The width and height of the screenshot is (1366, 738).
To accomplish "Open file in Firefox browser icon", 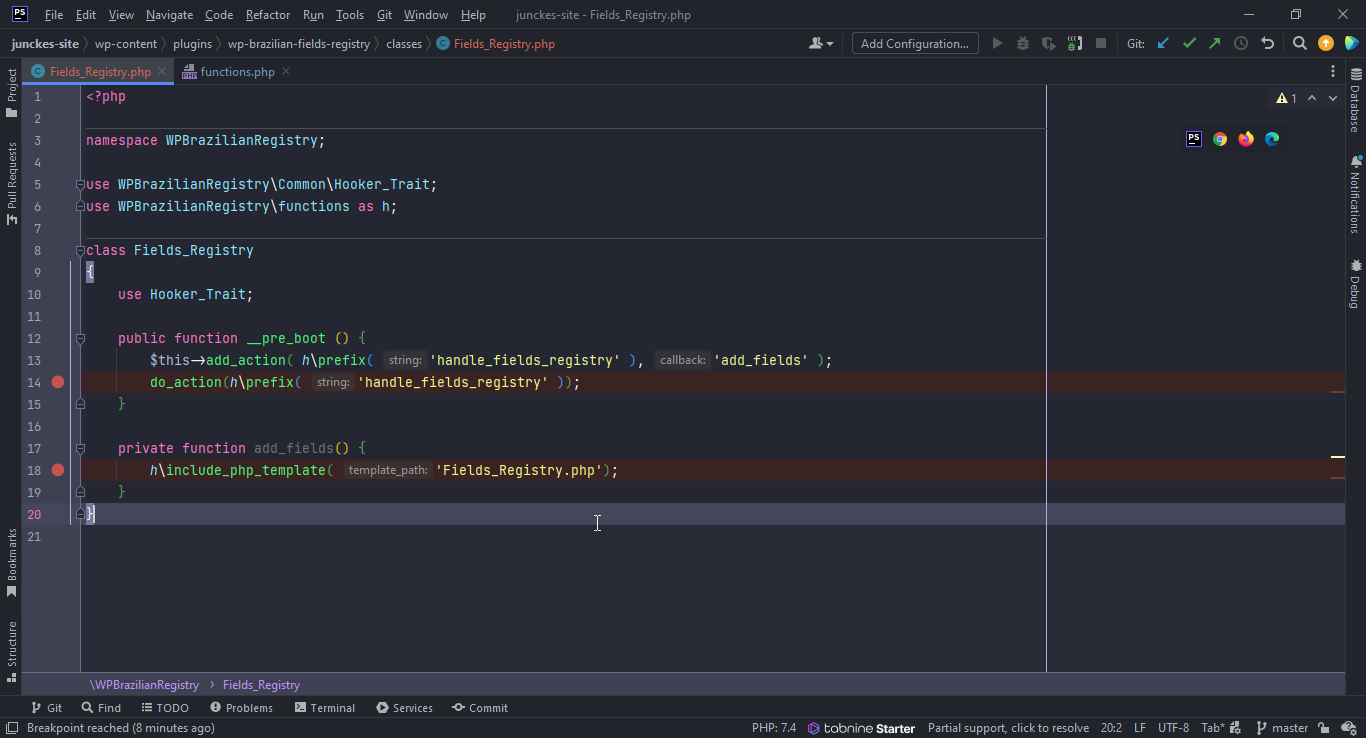I will [x=1246, y=139].
